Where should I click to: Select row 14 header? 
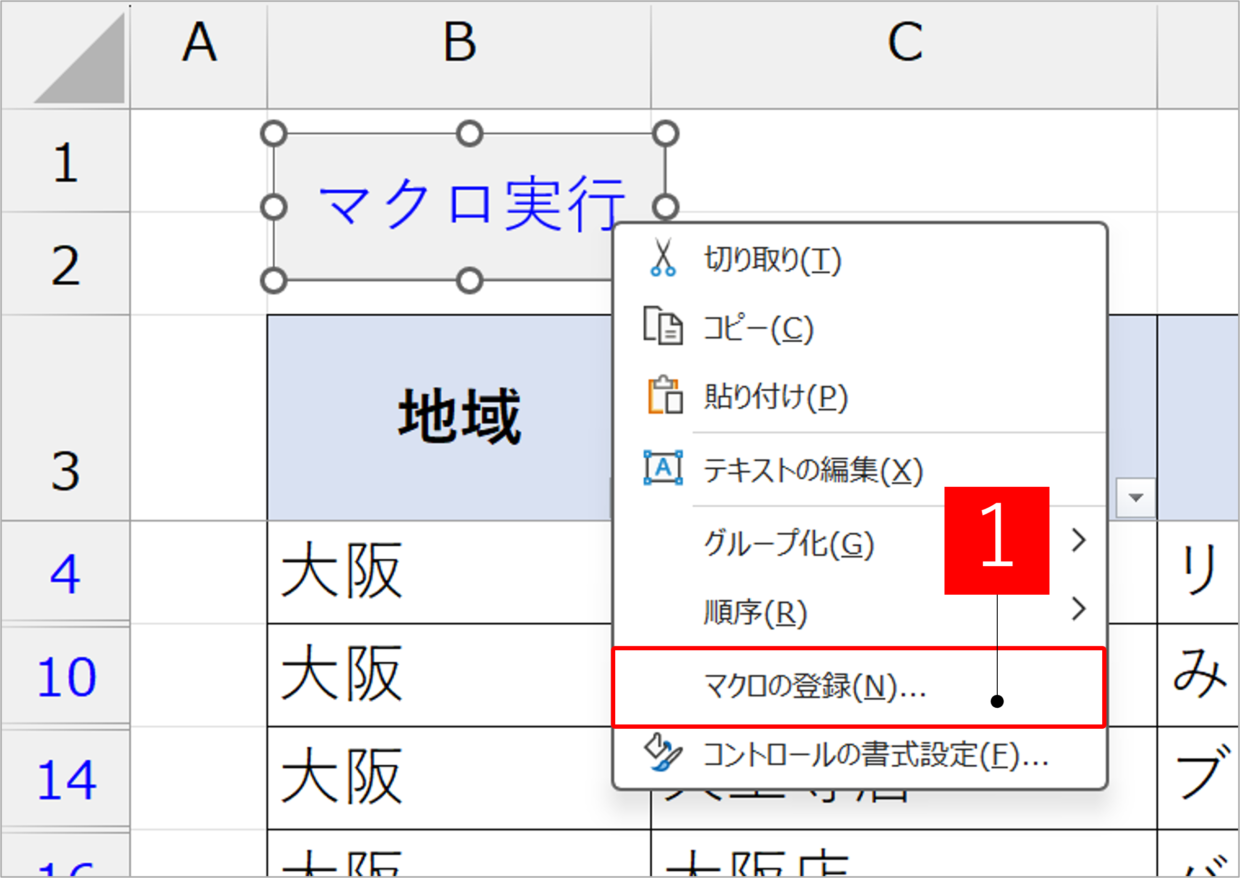pos(66,780)
